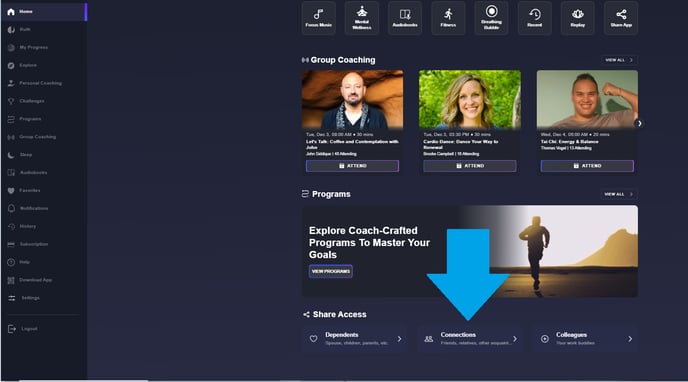
Task: View all Group Coaching sessions
Action: coord(619,60)
